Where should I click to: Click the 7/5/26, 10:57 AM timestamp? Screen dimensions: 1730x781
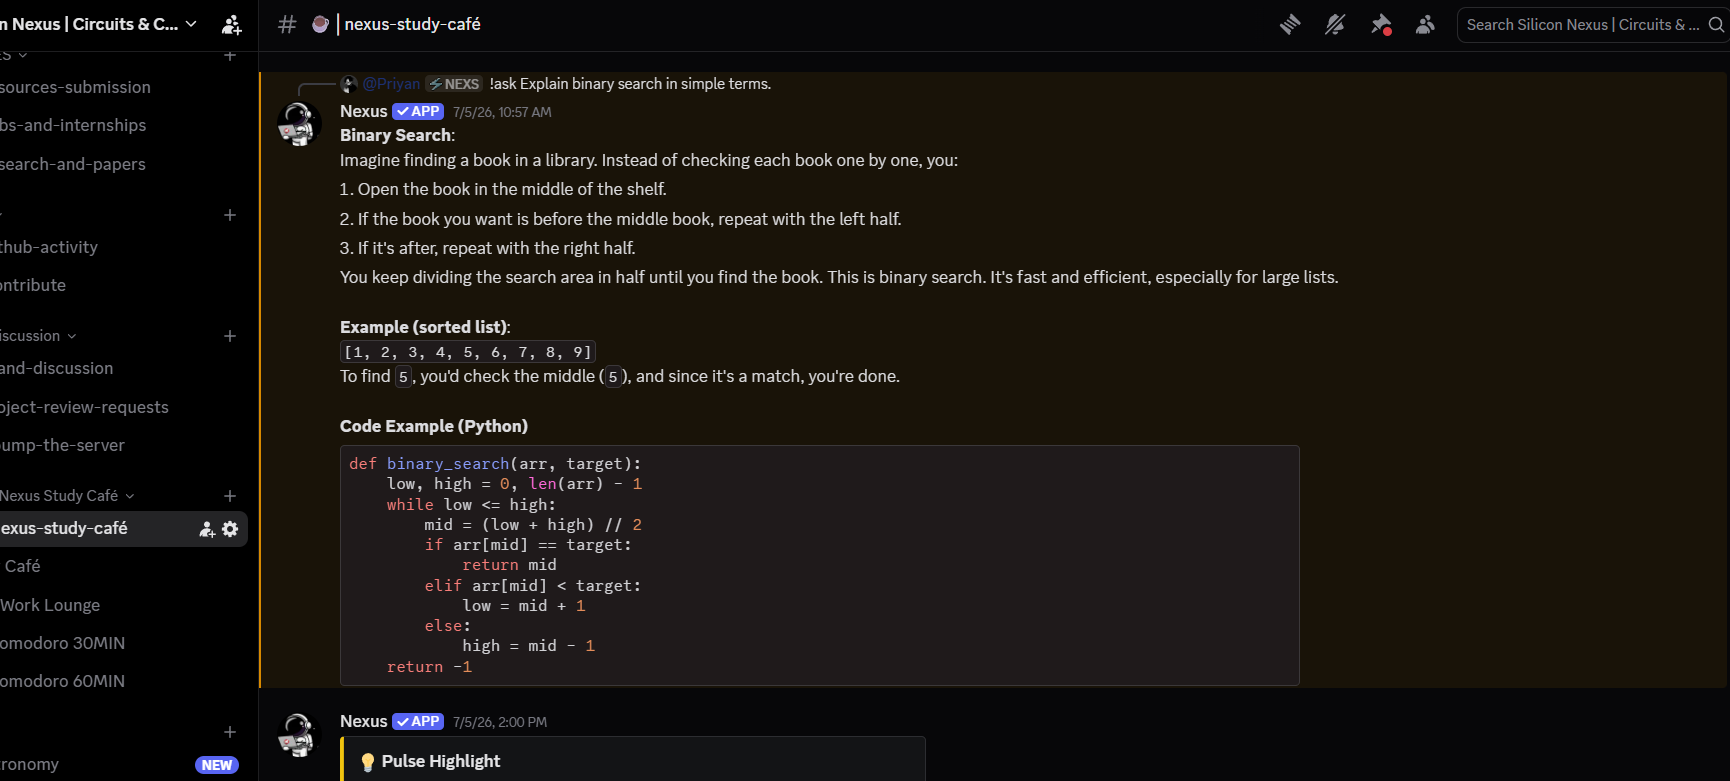[x=502, y=112]
